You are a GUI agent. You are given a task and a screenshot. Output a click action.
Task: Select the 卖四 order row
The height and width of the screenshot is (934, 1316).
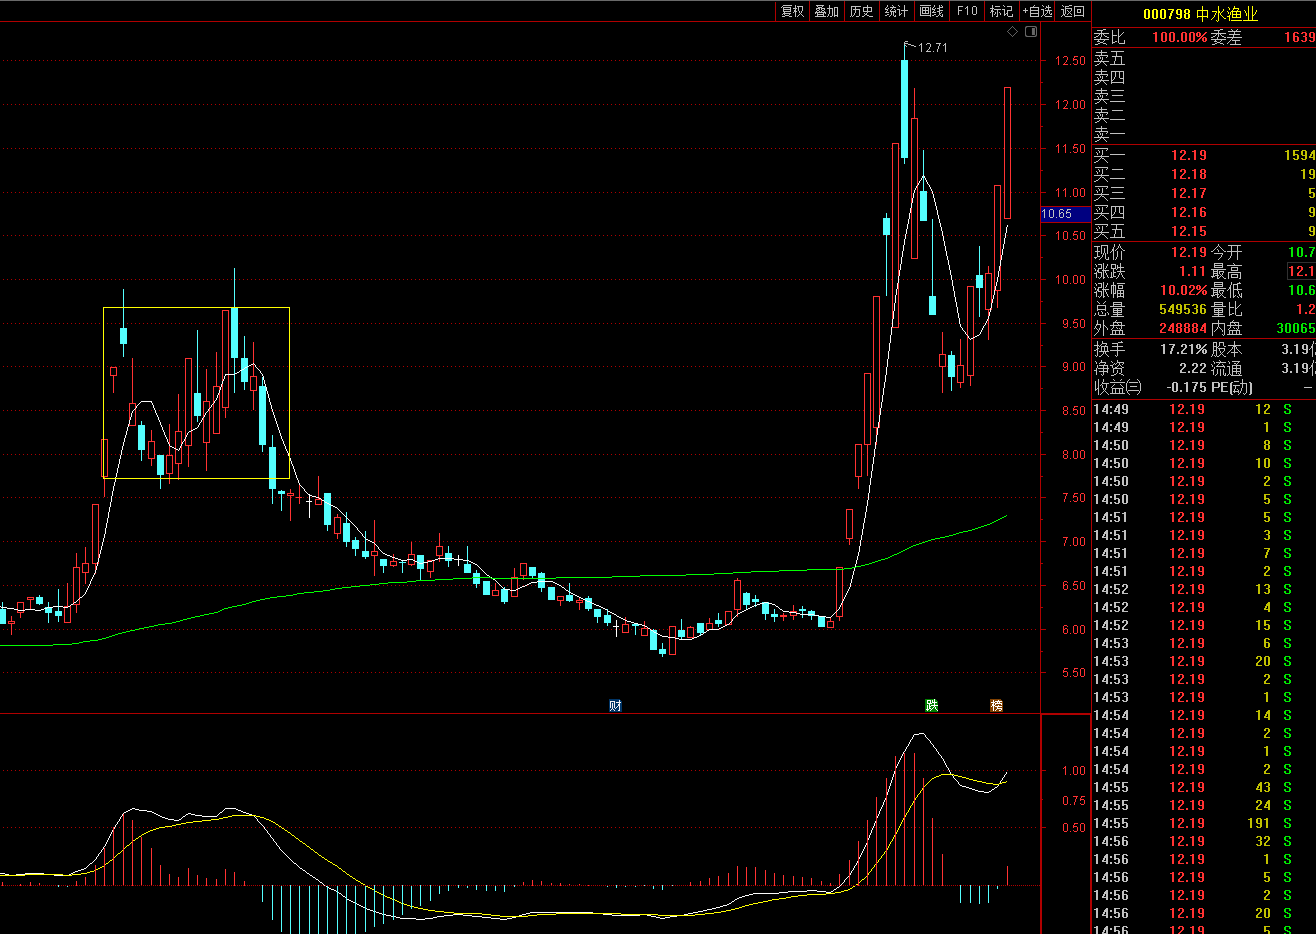(x=1204, y=78)
